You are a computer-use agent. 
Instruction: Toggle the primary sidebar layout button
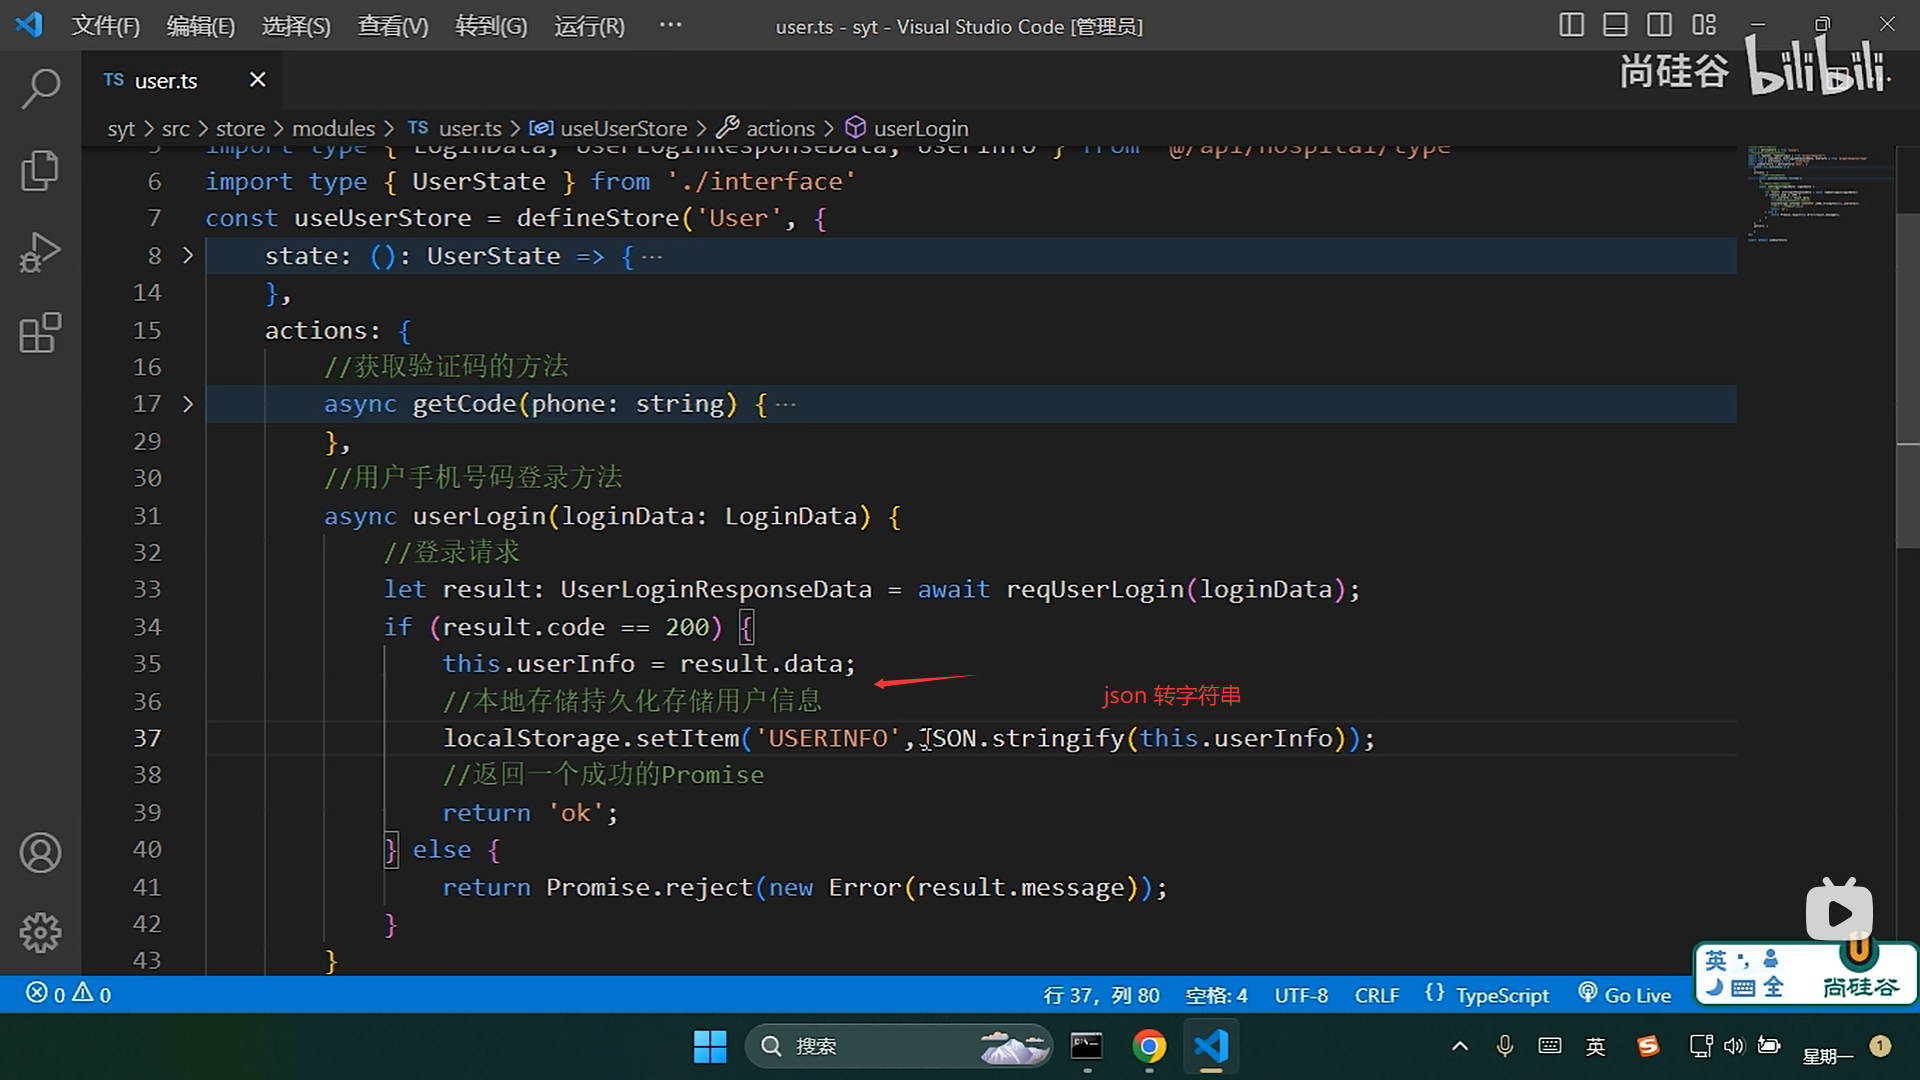(1571, 25)
